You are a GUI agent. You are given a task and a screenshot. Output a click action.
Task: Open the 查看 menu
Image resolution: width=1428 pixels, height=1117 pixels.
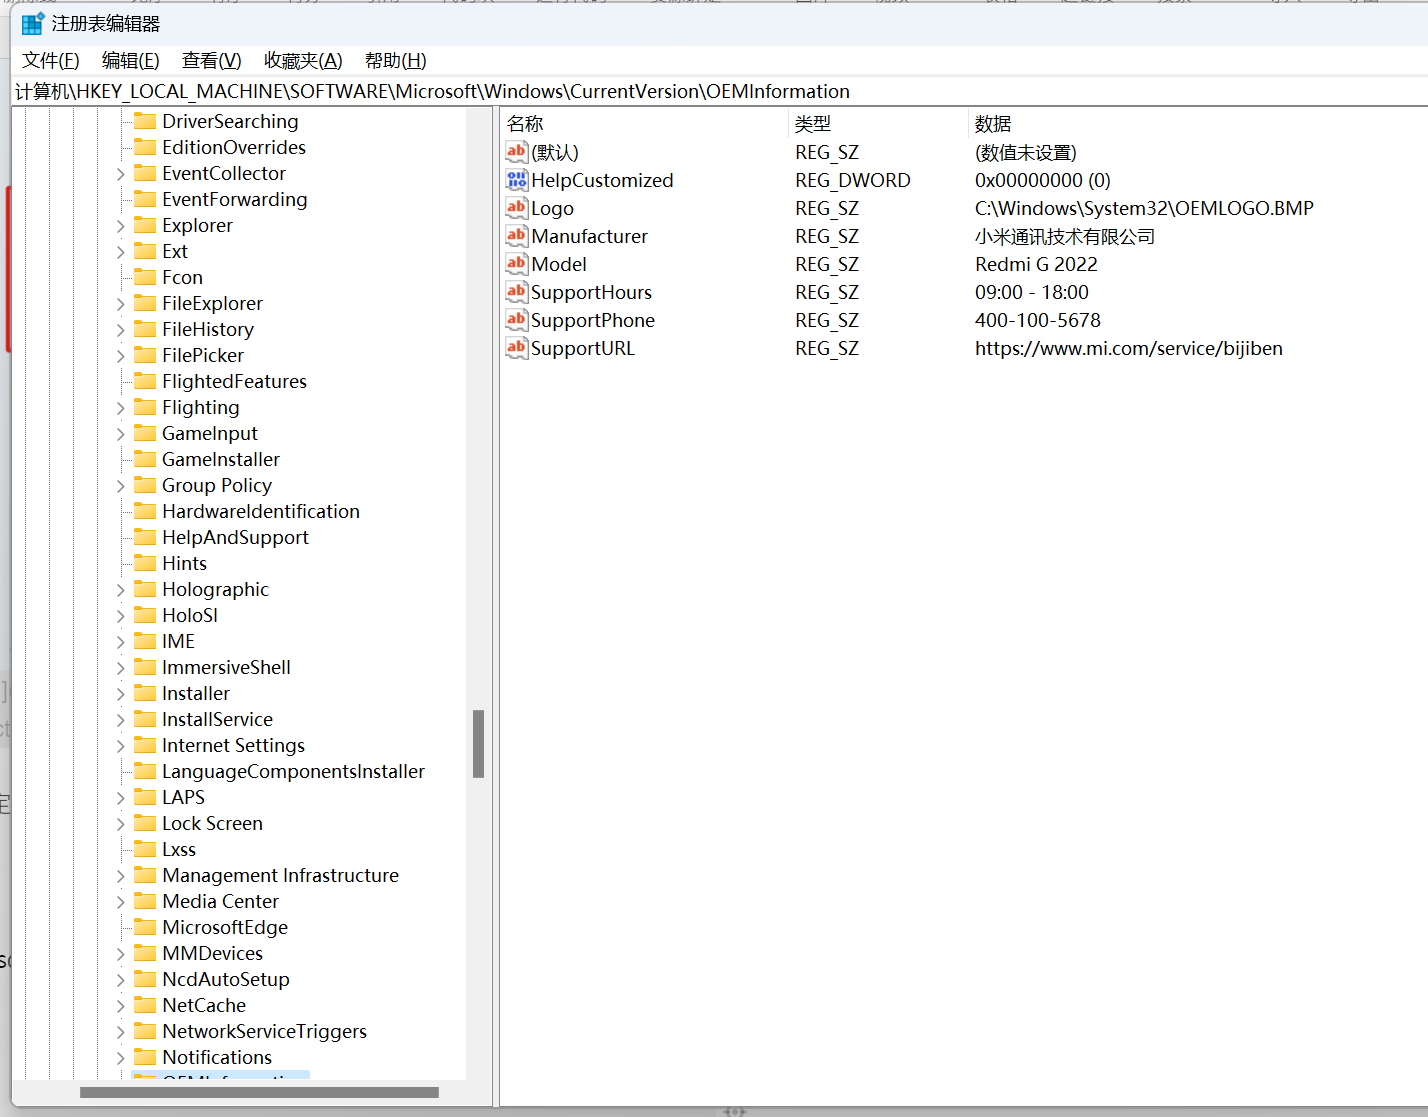tap(210, 60)
